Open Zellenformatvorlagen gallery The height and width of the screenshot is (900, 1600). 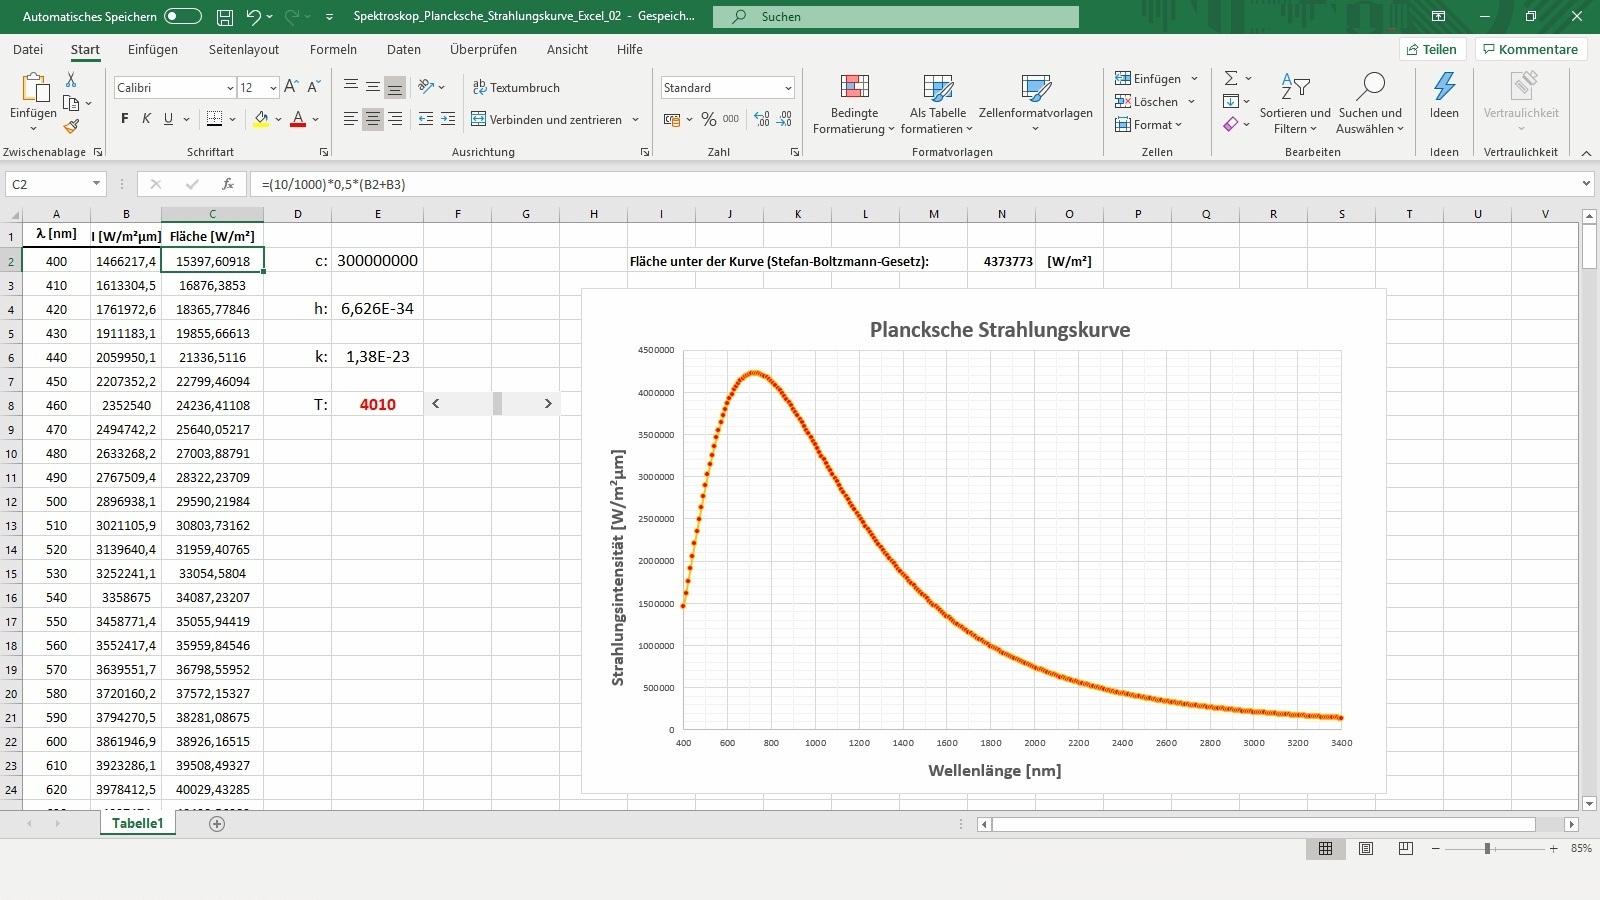coord(1035,104)
